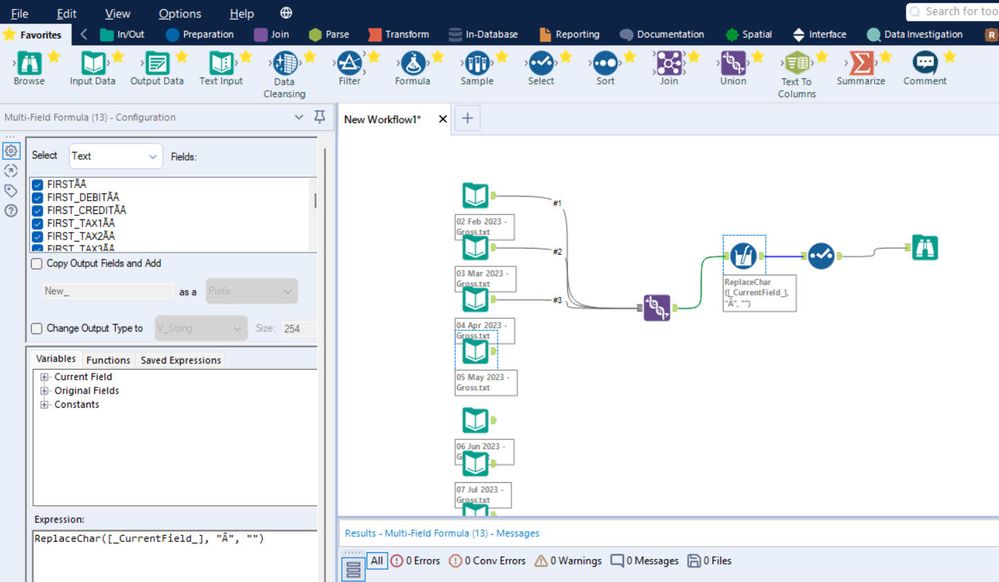Open the Spatial tool category
The height and width of the screenshot is (582, 999).
(749, 34)
